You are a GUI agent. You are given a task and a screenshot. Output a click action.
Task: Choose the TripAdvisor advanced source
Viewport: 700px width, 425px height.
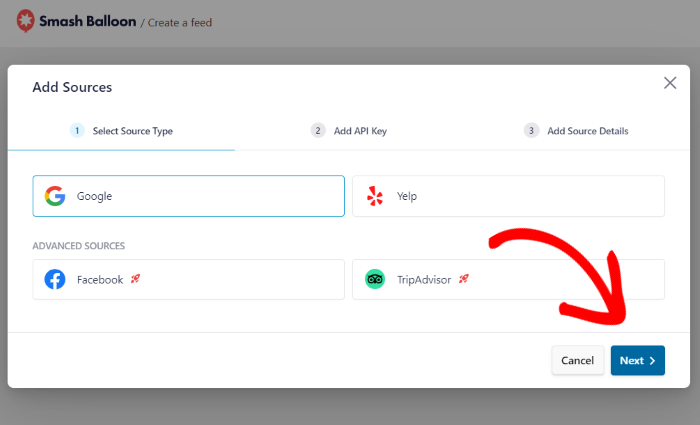click(x=508, y=279)
